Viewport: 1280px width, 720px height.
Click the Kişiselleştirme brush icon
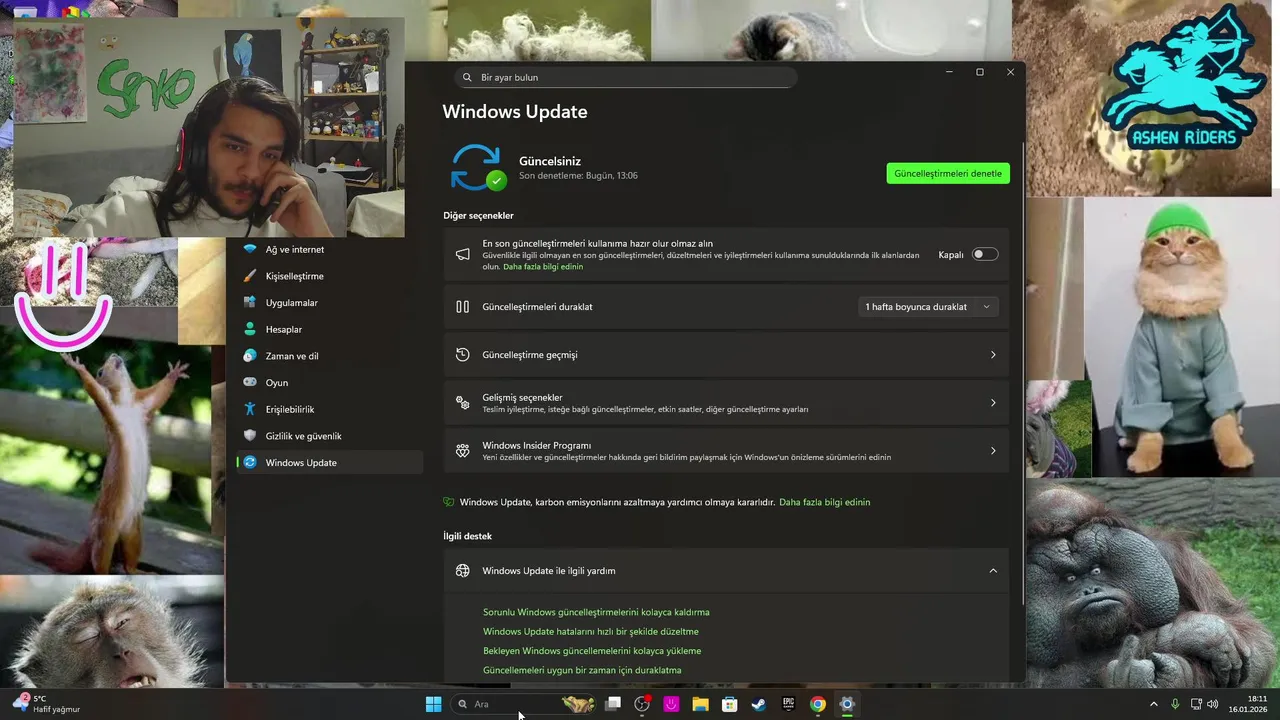point(250,276)
